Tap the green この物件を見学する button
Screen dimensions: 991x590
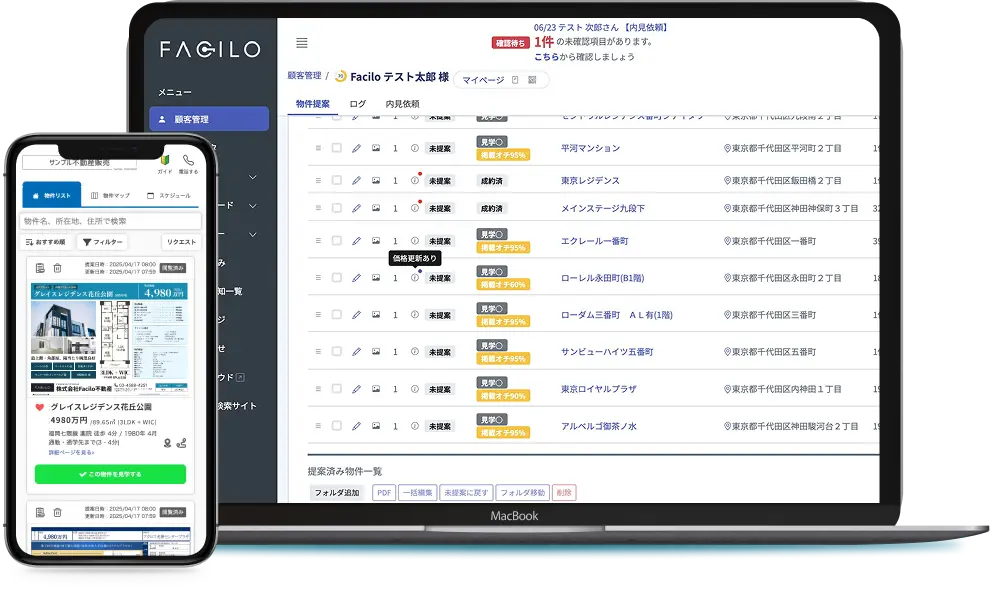(111, 474)
